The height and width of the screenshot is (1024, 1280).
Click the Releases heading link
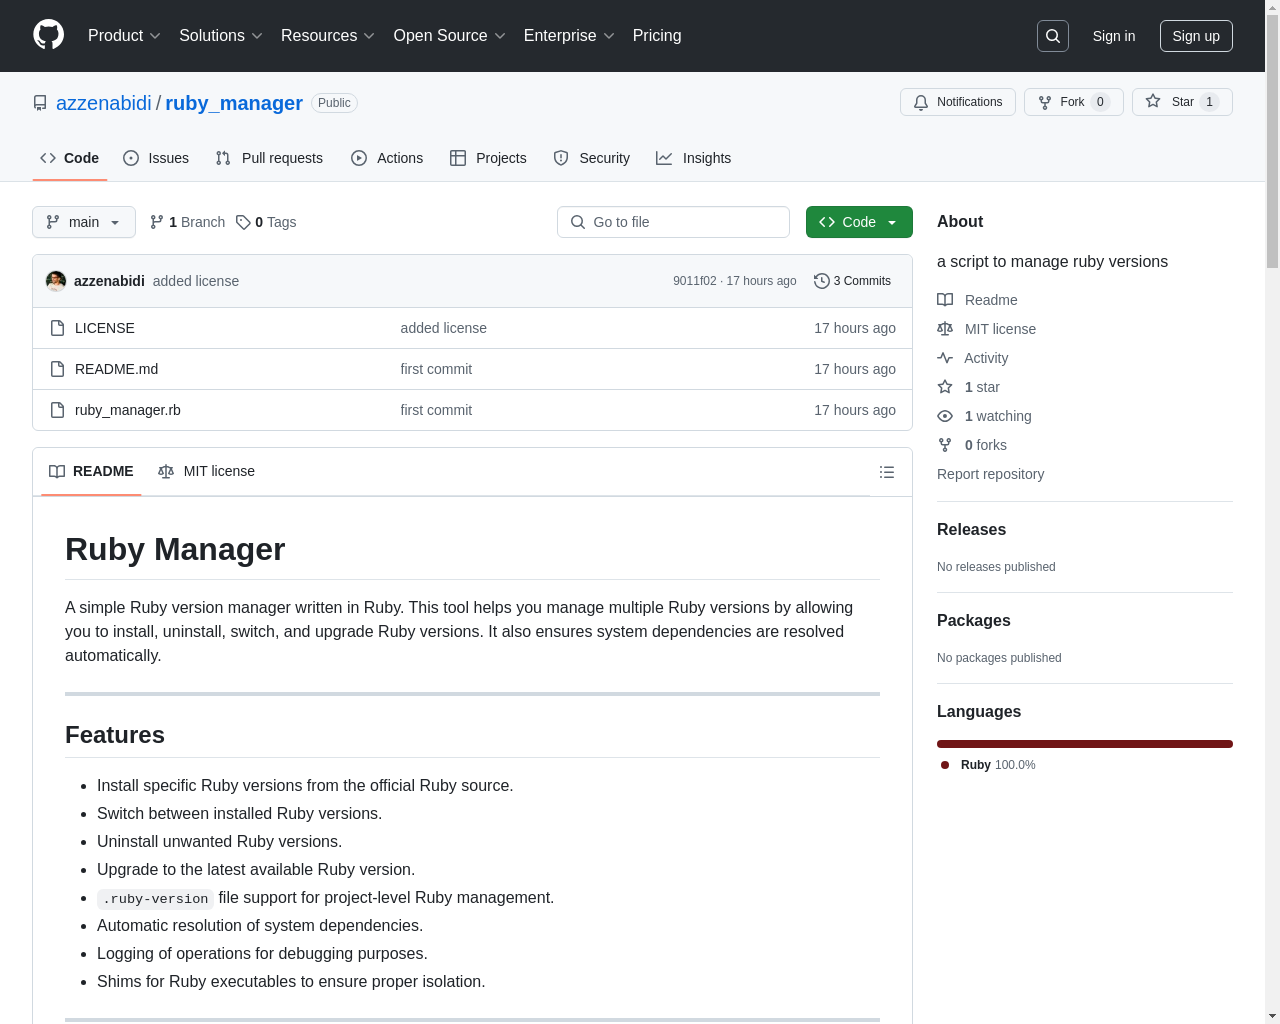[972, 530]
